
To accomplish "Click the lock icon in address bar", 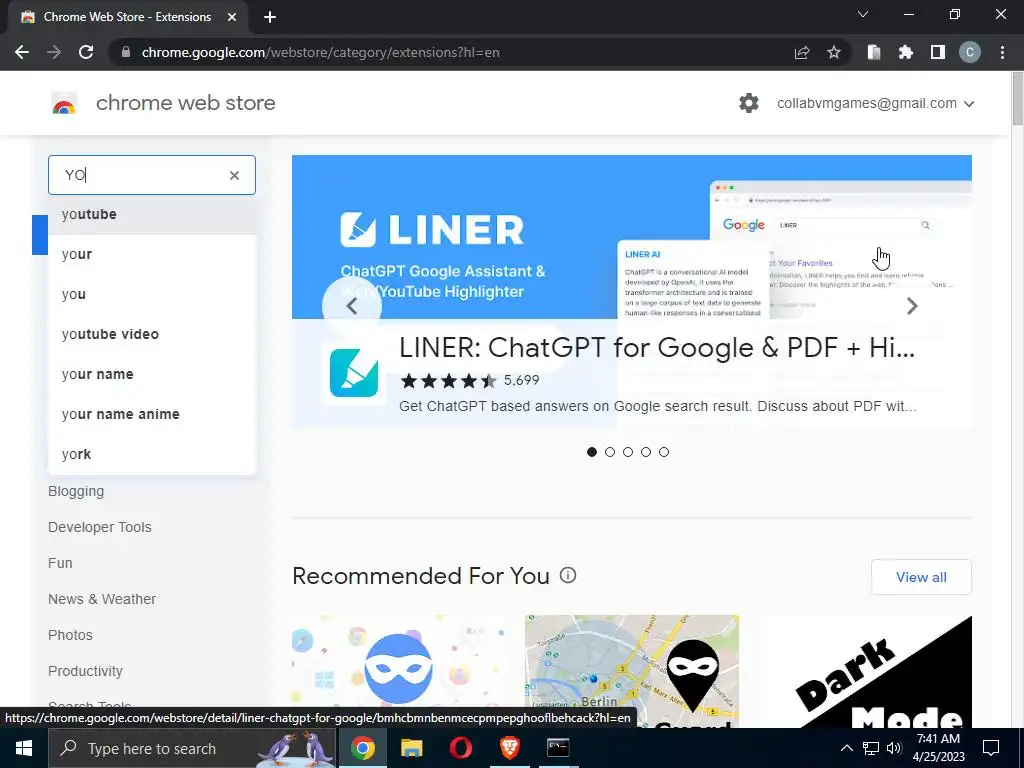I will (x=126, y=52).
